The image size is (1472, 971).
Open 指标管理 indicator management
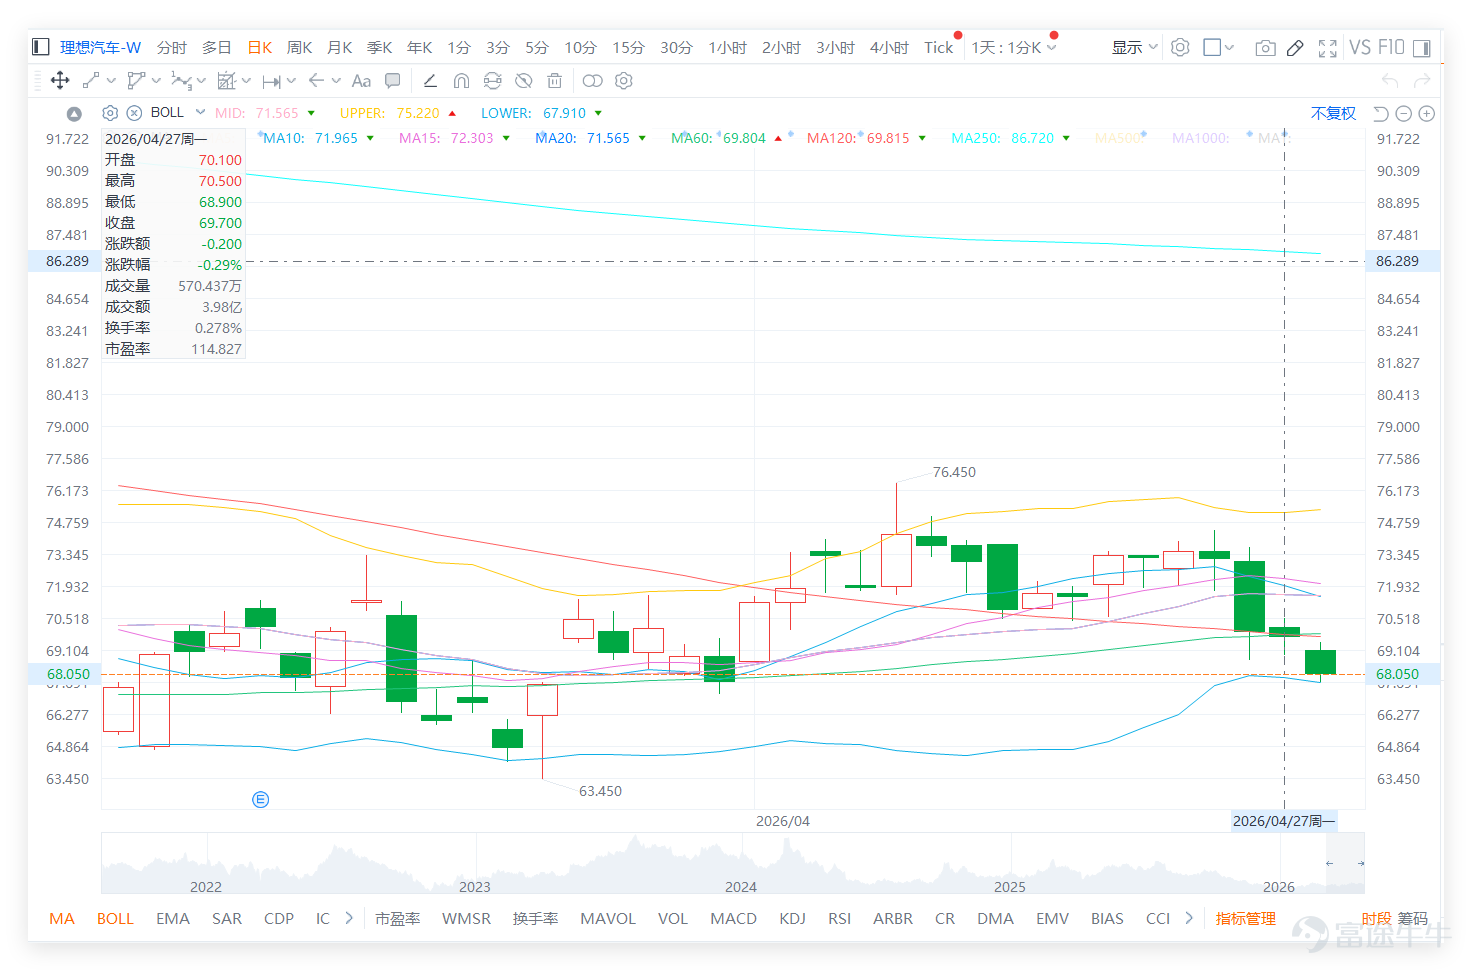[x=1245, y=918]
